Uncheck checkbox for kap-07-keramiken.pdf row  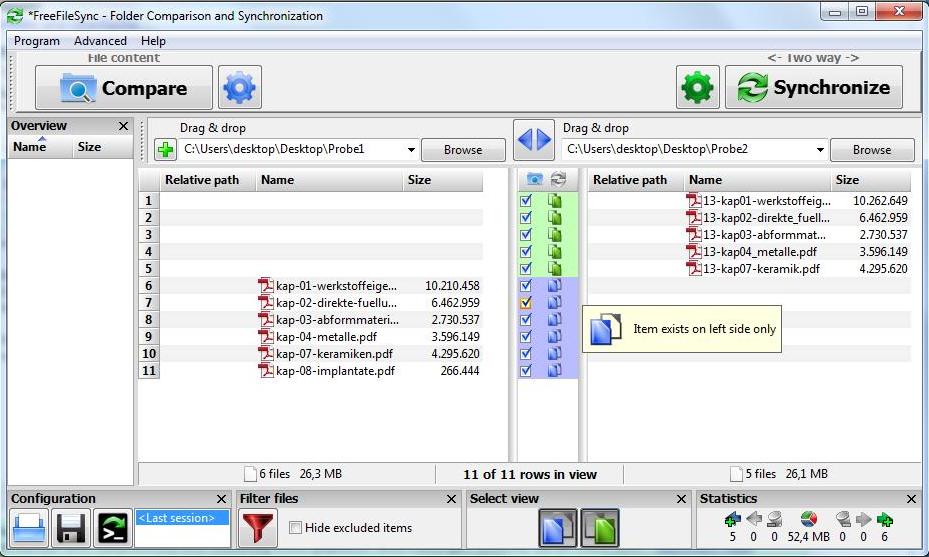pyautogui.click(x=526, y=354)
